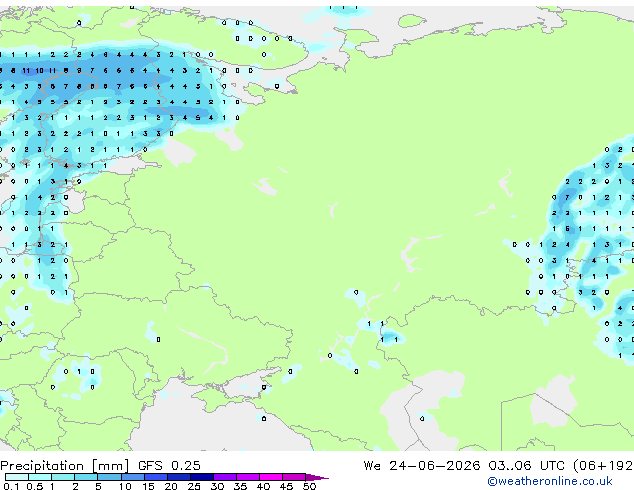The height and width of the screenshot is (490, 634).
Task: Click the forecast date 'We 24-06-2026' text
Action: 422,466
